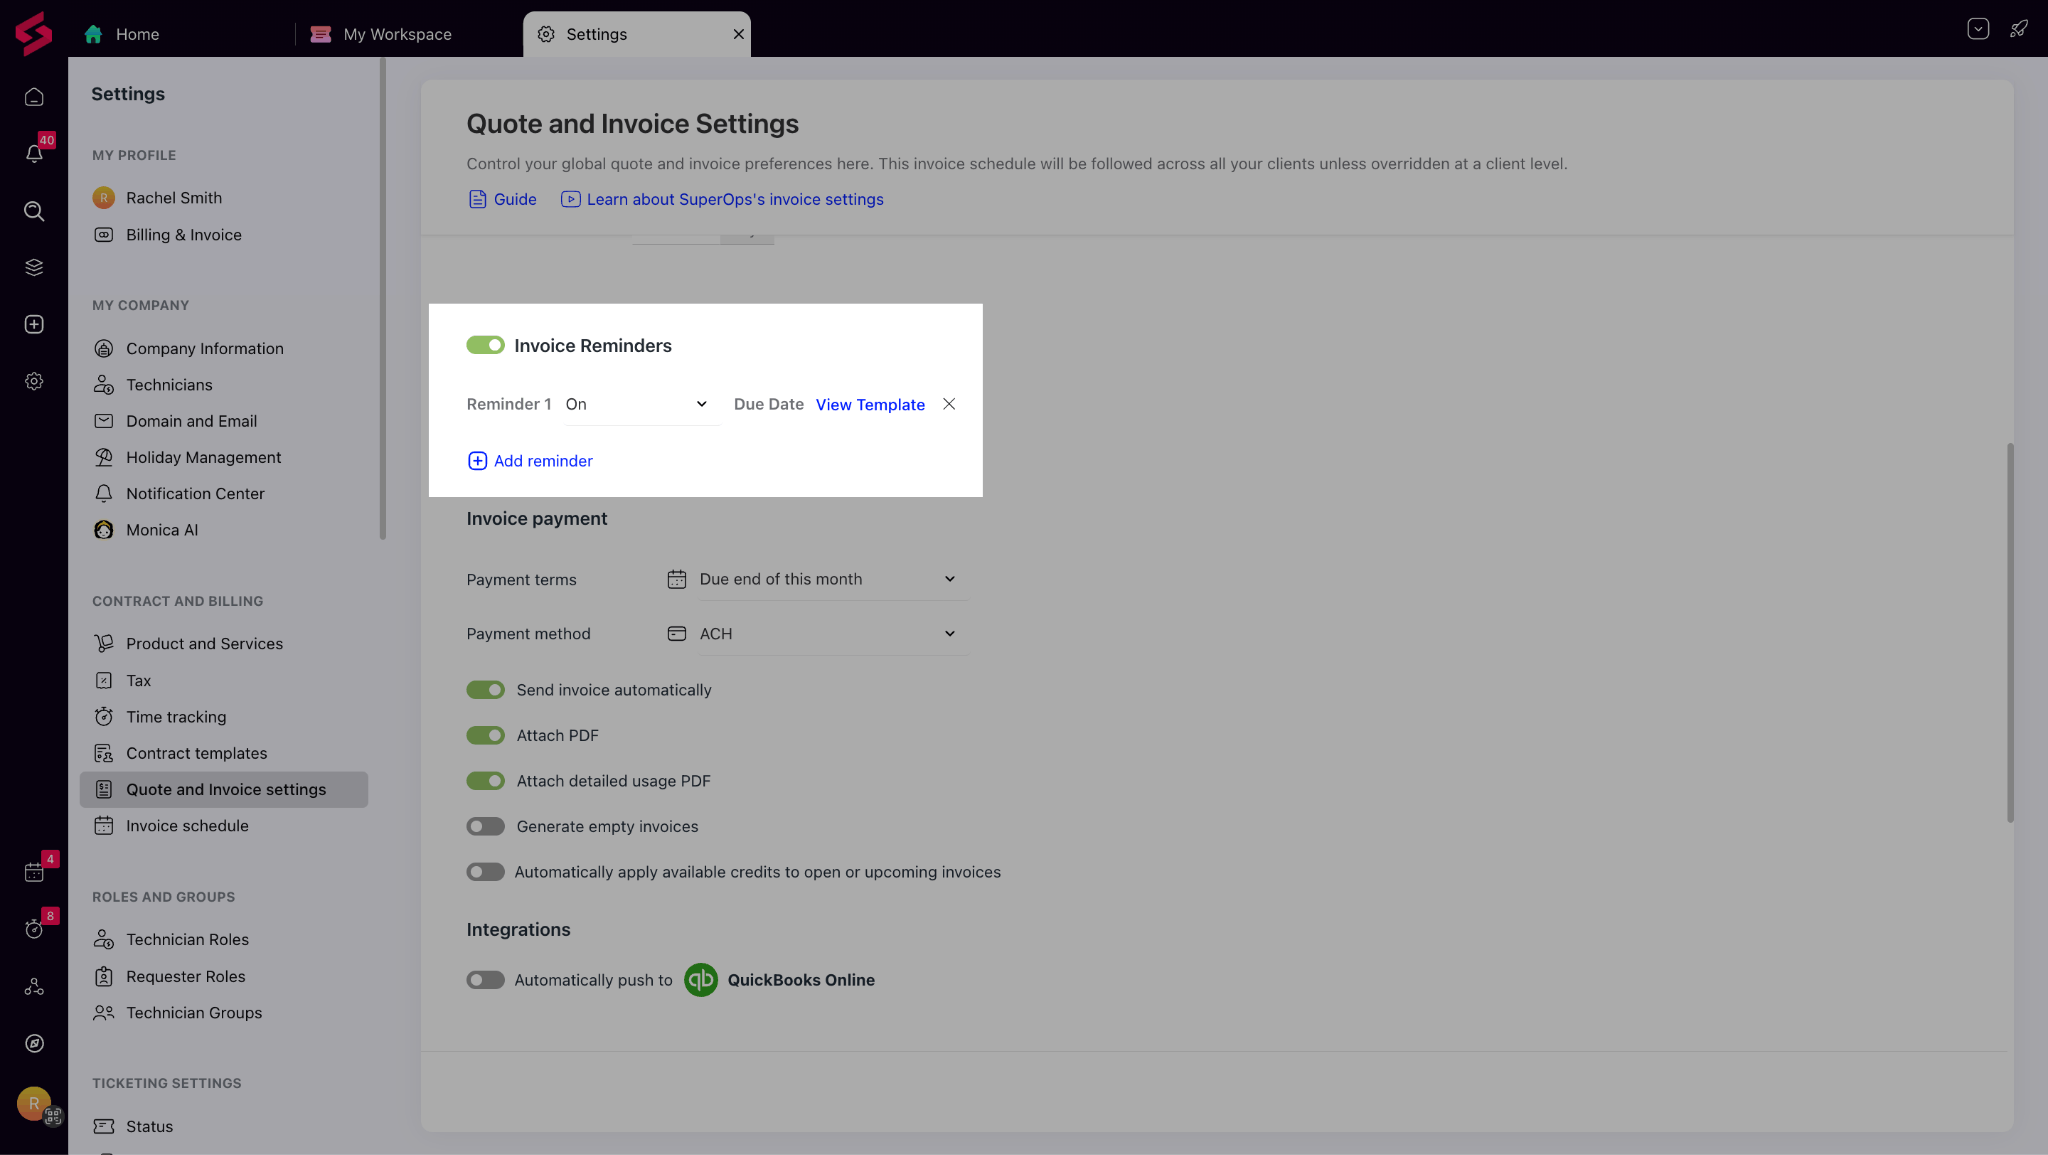Expand the Payment terms dropdown
Image resolution: width=2048 pixels, height=1155 pixels.
pyautogui.click(x=830, y=579)
